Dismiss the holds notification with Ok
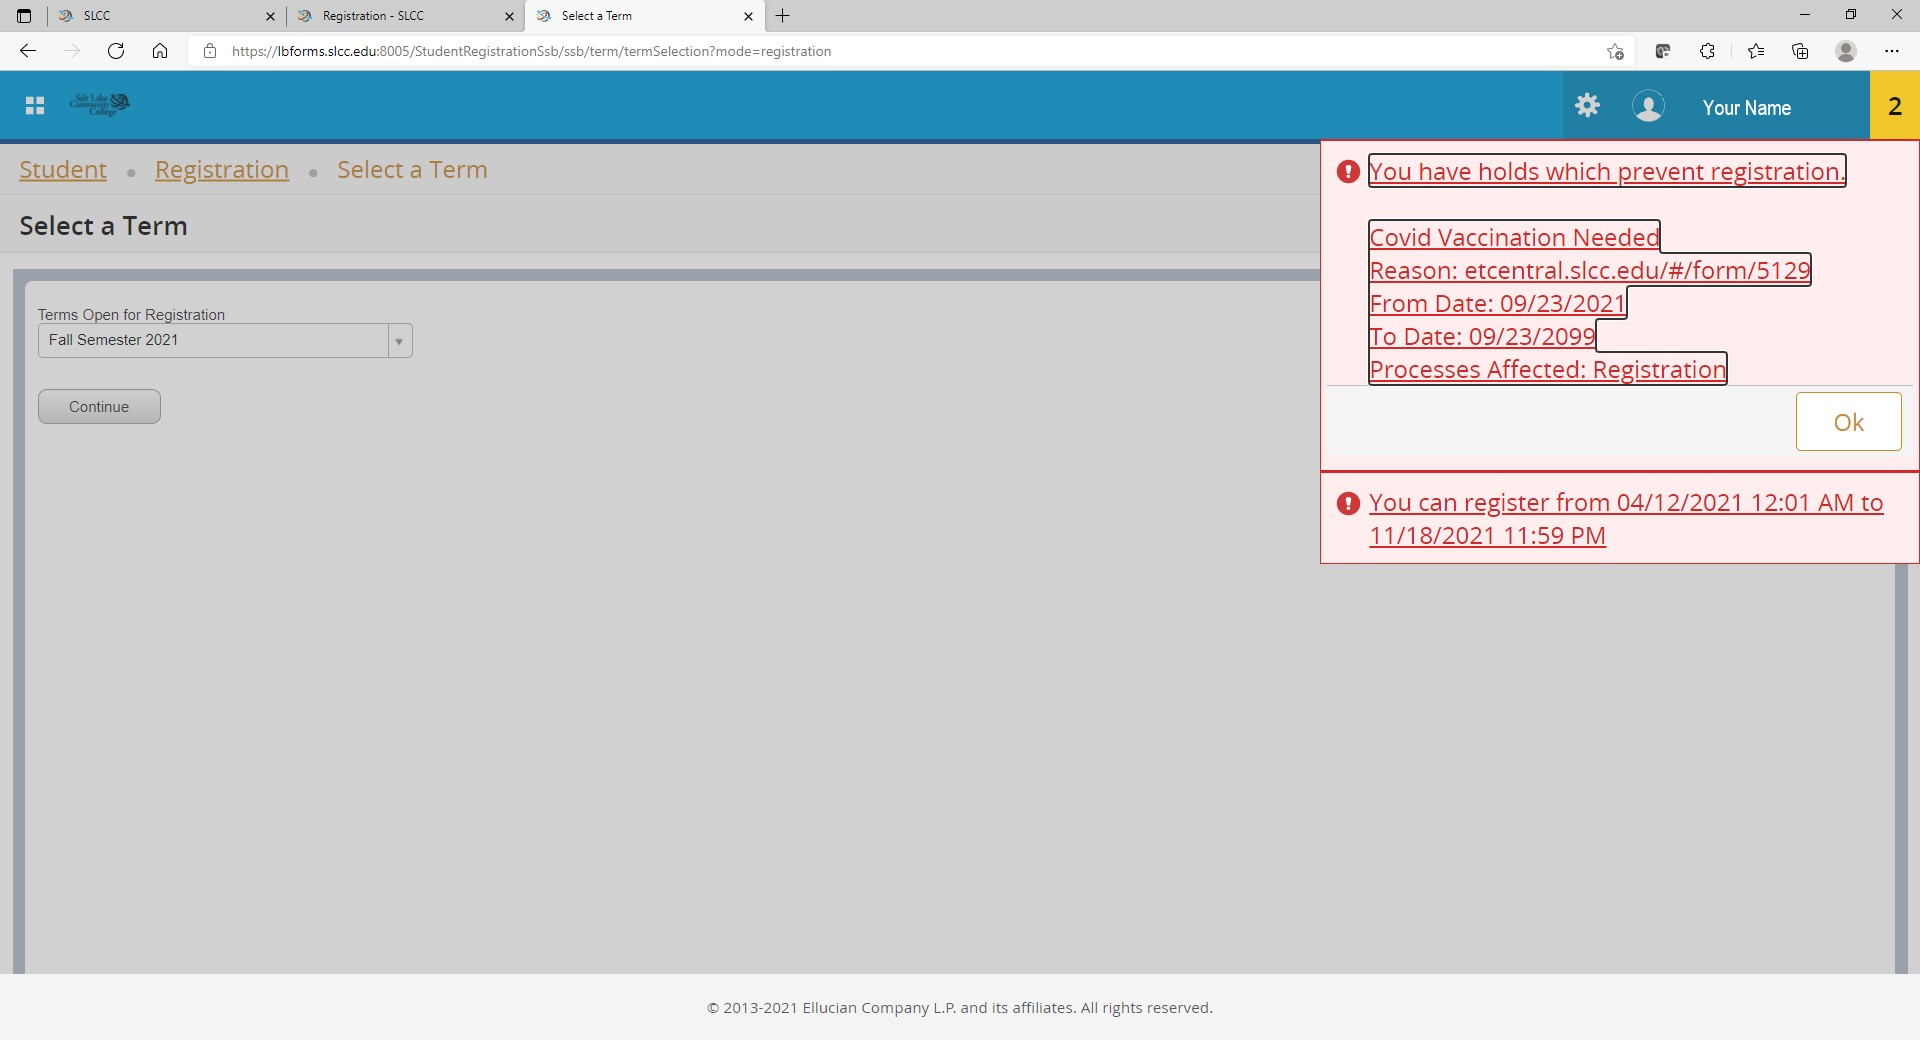The height and width of the screenshot is (1040, 1920). coord(1848,422)
